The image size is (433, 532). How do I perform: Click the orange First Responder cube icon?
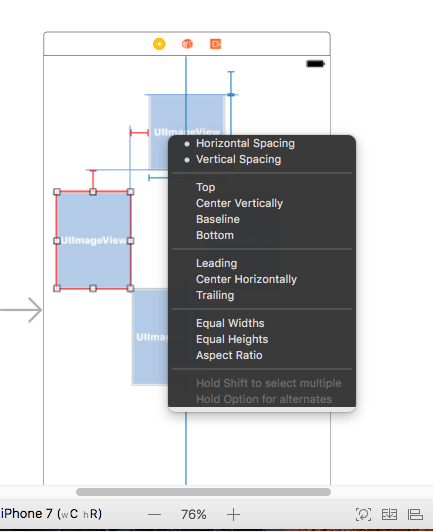click(187, 44)
